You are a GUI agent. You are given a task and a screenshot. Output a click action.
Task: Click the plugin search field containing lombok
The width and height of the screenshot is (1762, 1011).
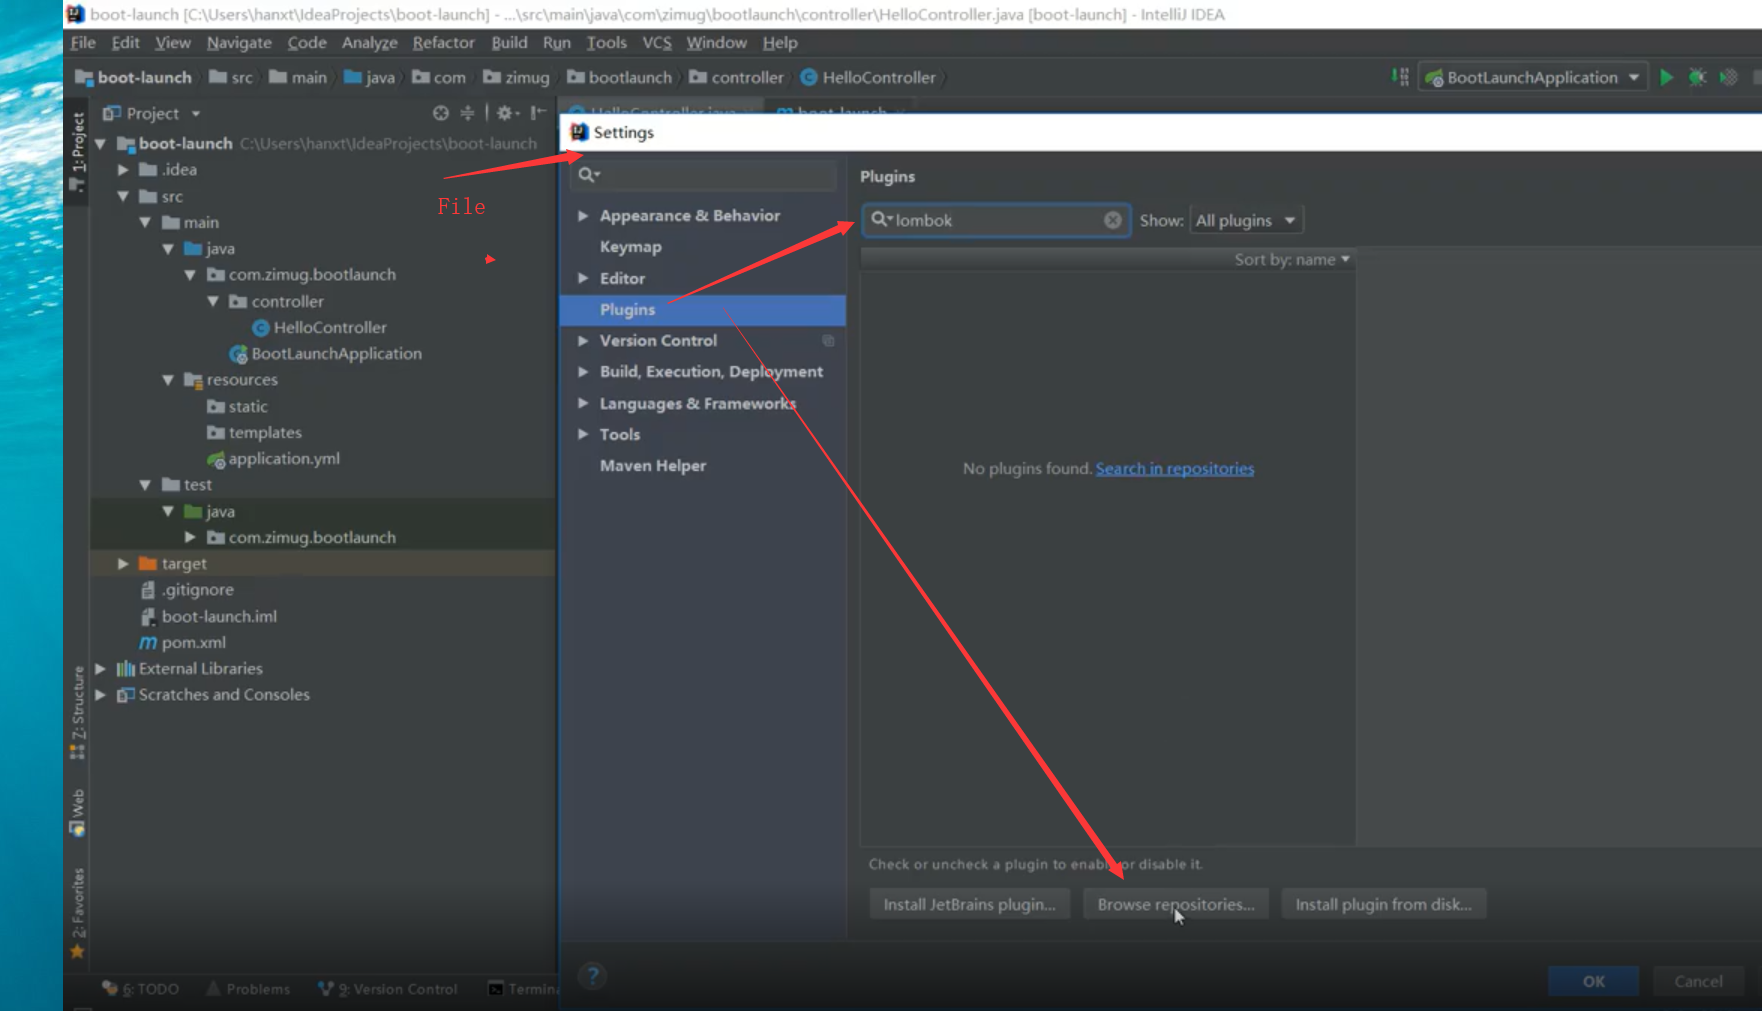996,220
